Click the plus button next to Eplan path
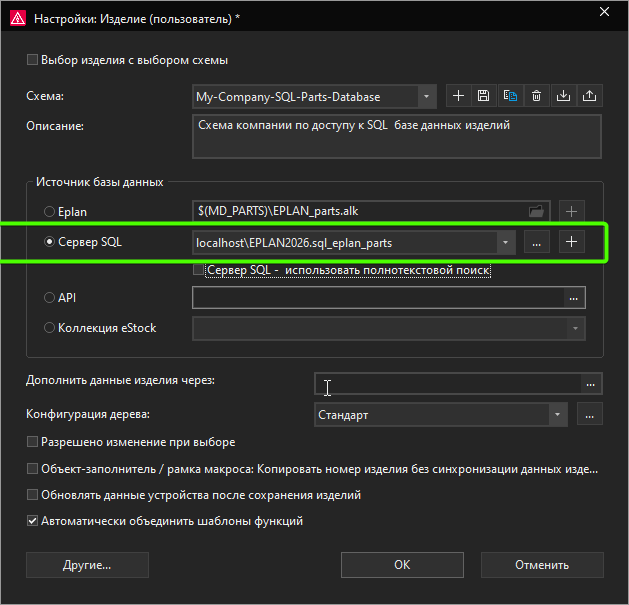The height and width of the screenshot is (605, 629). point(572,211)
